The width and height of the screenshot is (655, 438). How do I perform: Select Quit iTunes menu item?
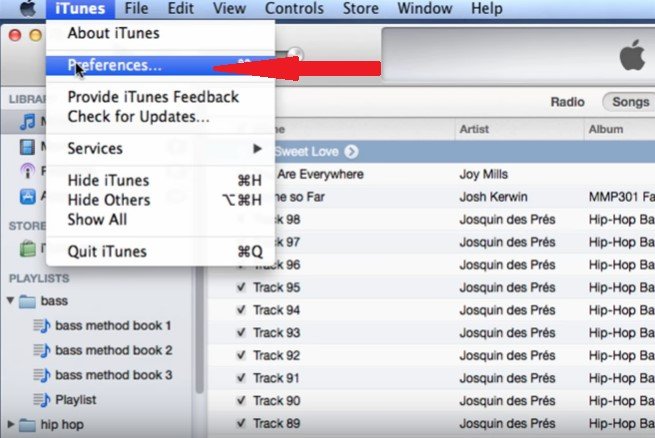point(107,251)
